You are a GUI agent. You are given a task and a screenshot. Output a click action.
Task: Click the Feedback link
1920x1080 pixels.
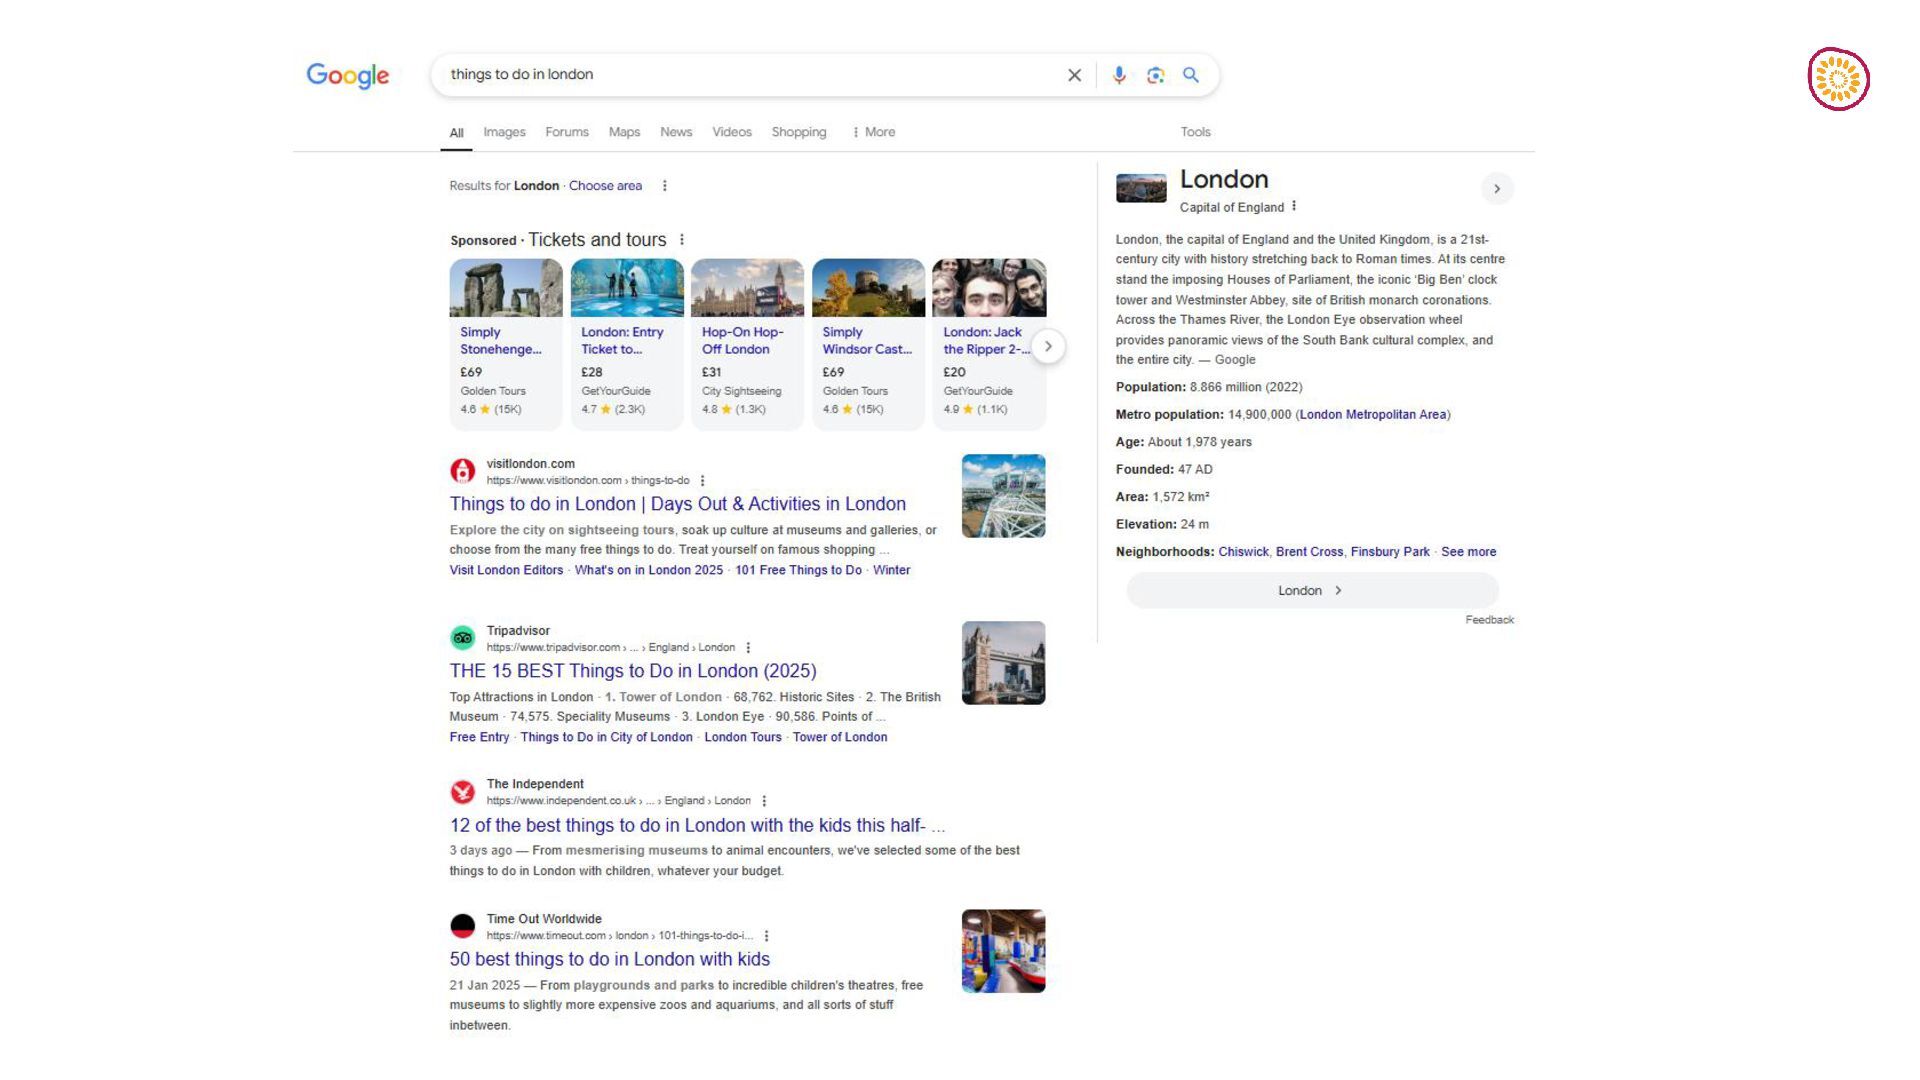click(1489, 620)
